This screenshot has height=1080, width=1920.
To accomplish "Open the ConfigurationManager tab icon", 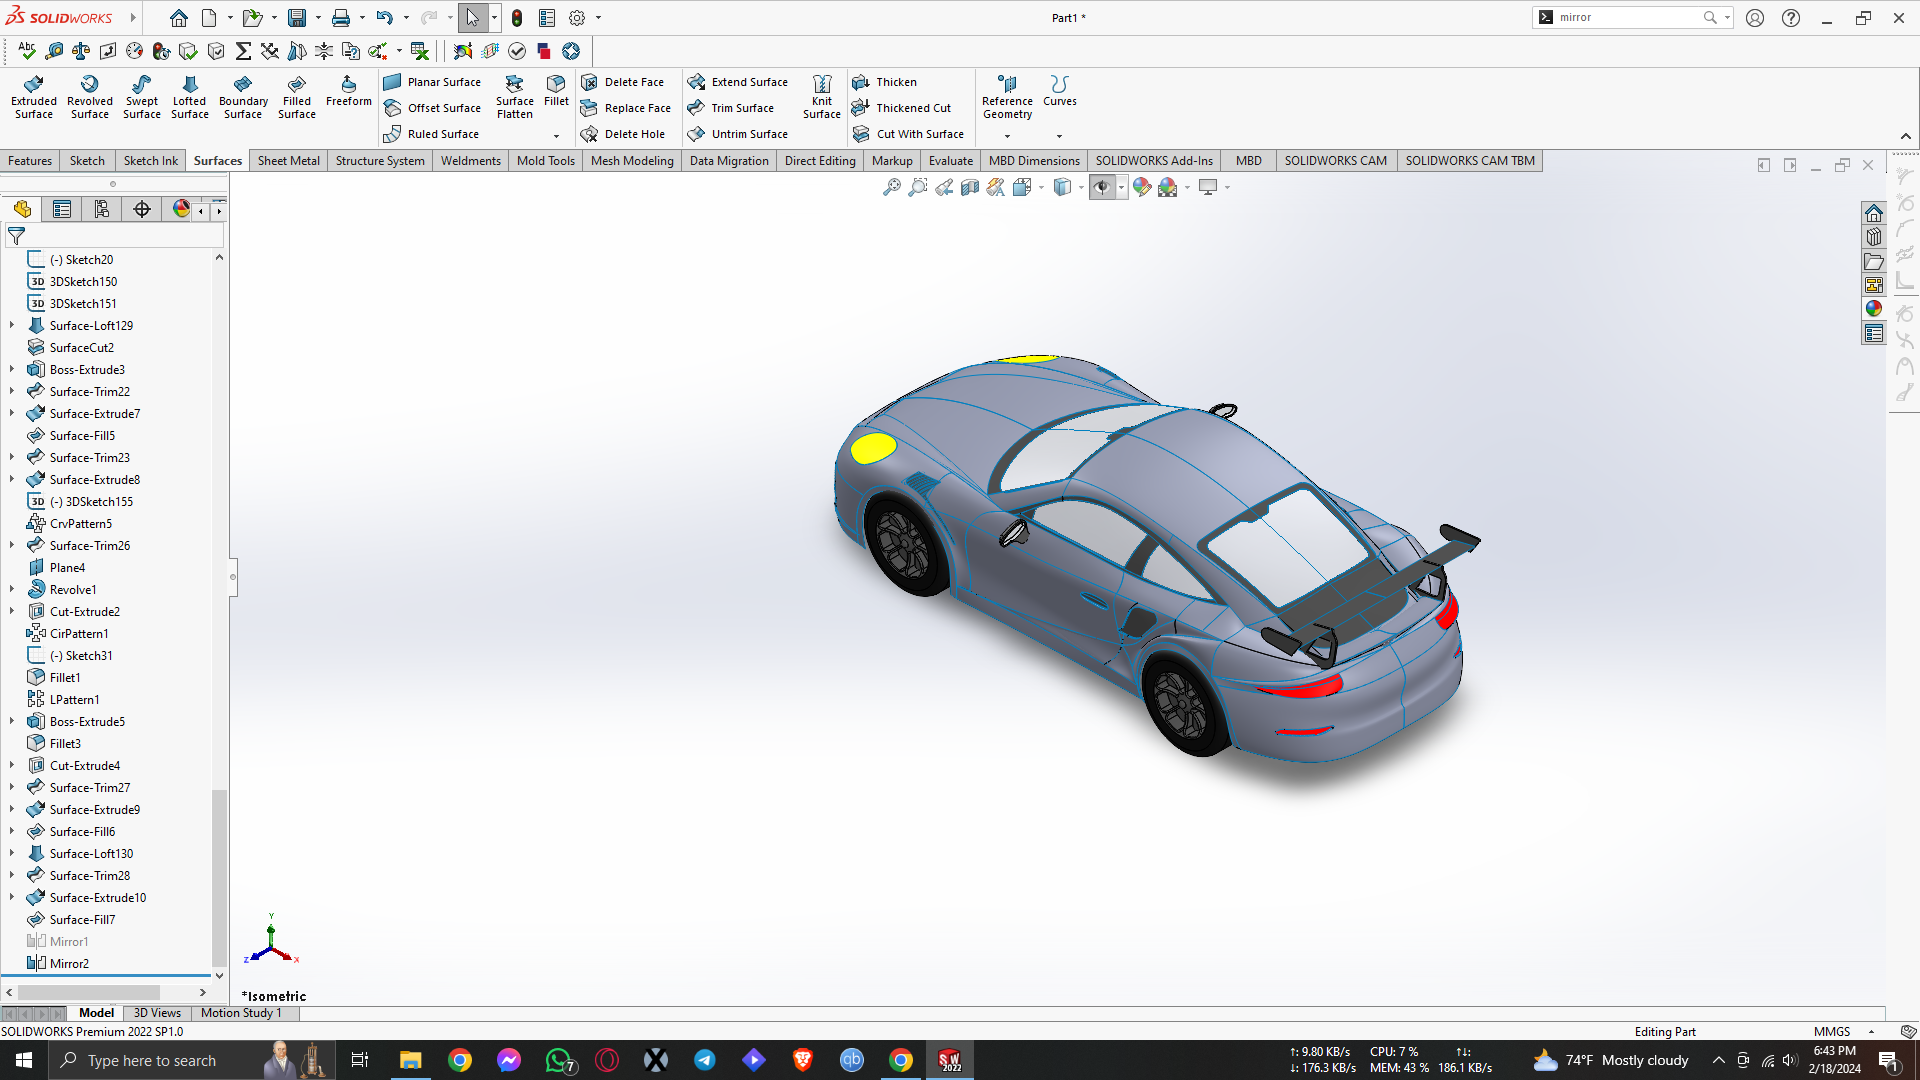I will point(101,209).
